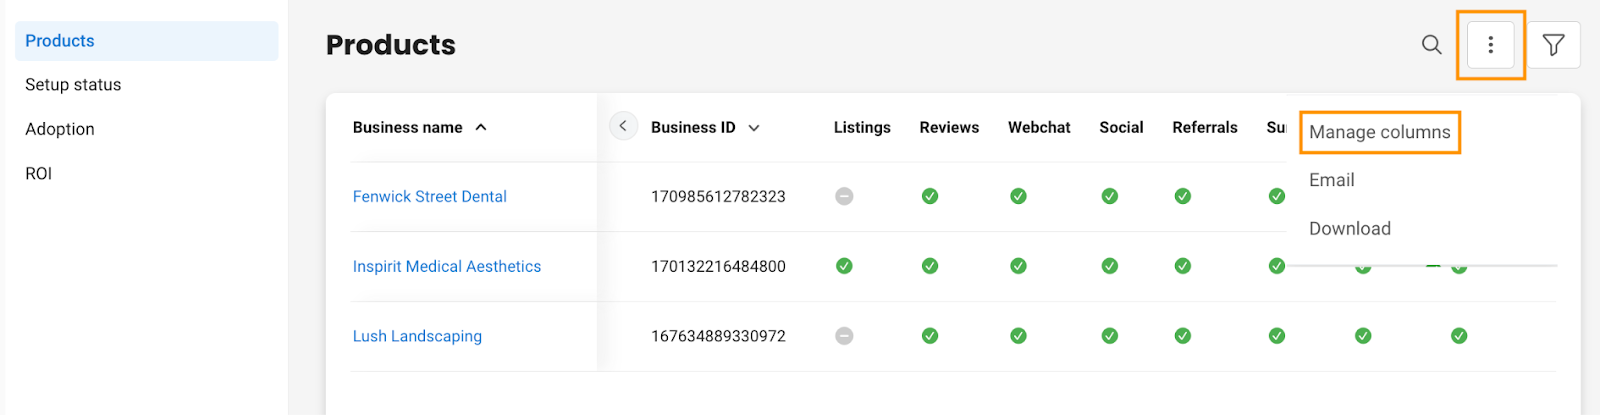1600x415 pixels.
Task: Open the filter funnel button
Action: click(1553, 44)
